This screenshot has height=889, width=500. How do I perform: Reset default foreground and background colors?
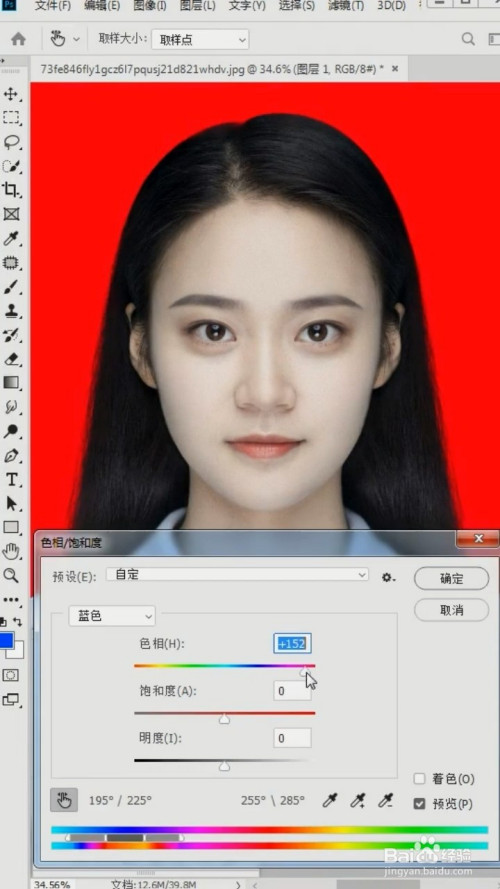click(x=3, y=622)
